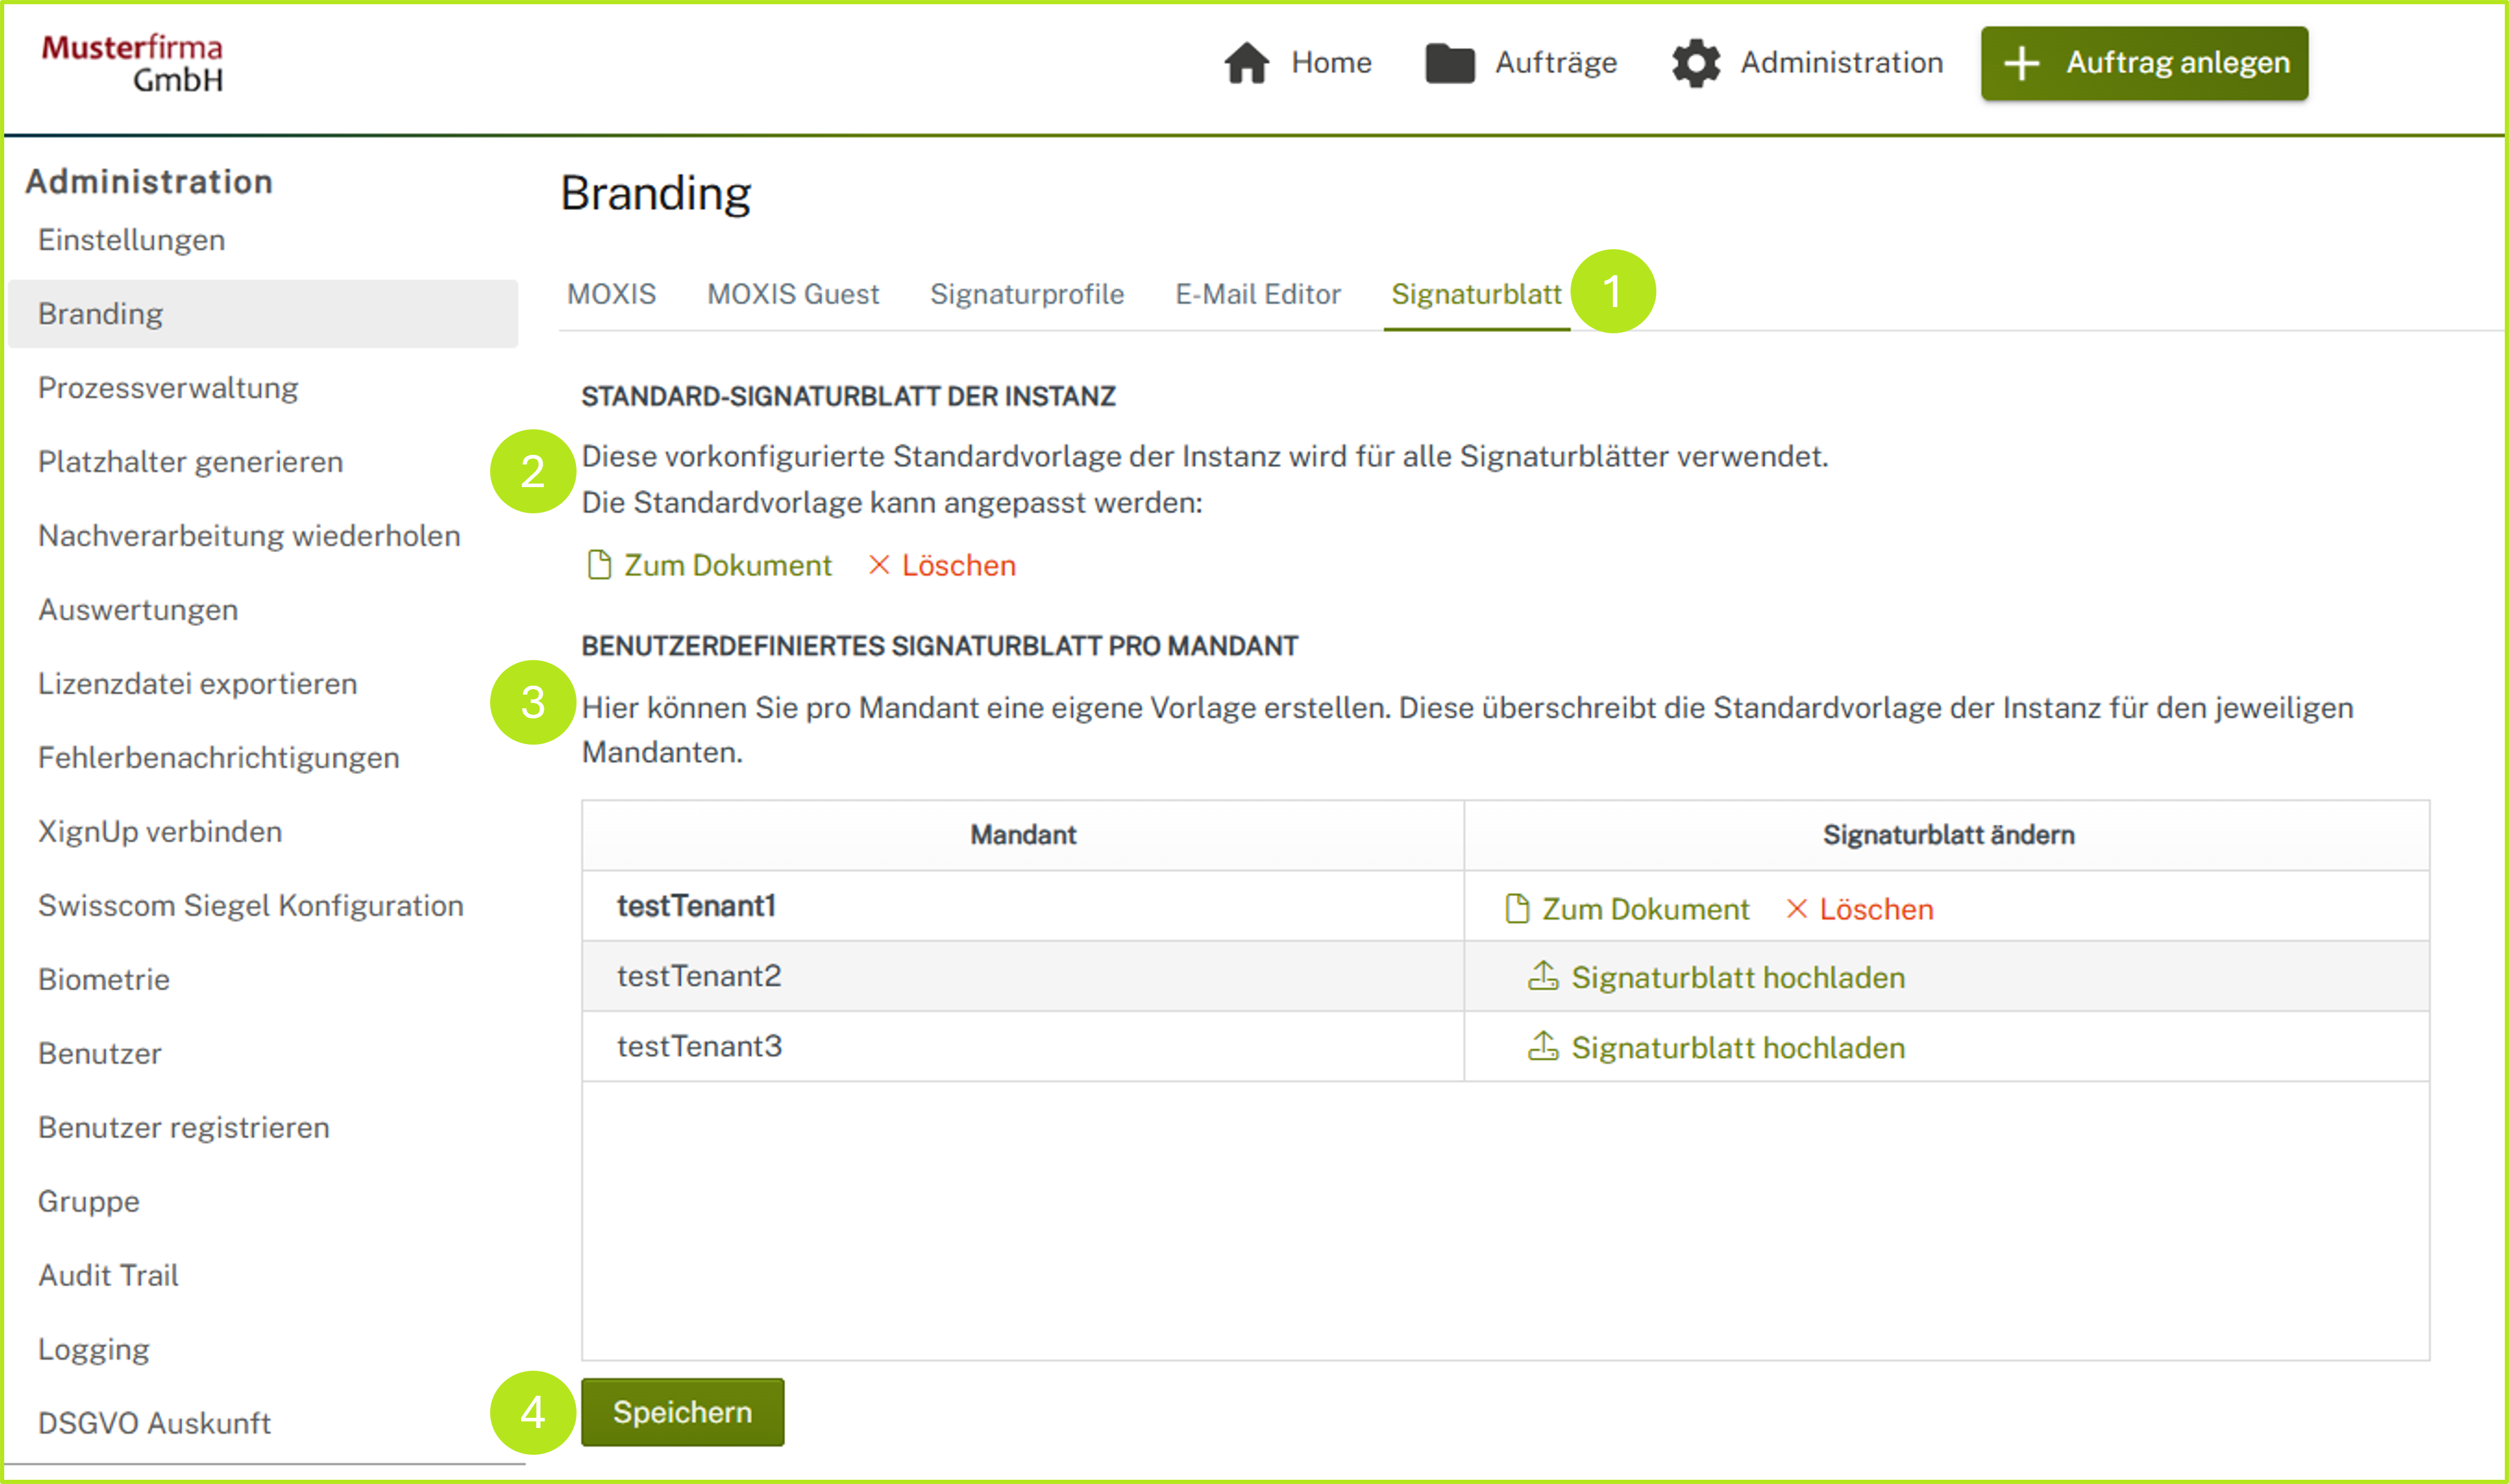Click red X icon in testTenant1 row
The width and height of the screenshot is (2509, 1484).
(x=1796, y=908)
